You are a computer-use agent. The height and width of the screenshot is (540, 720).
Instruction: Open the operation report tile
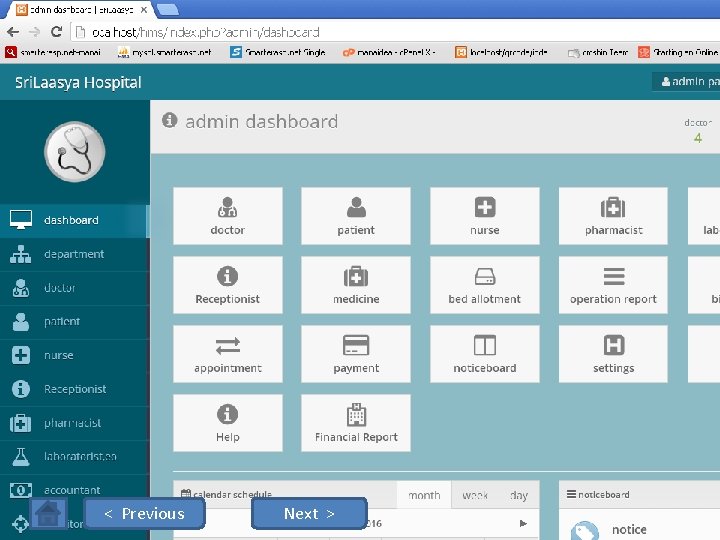[x=613, y=285]
